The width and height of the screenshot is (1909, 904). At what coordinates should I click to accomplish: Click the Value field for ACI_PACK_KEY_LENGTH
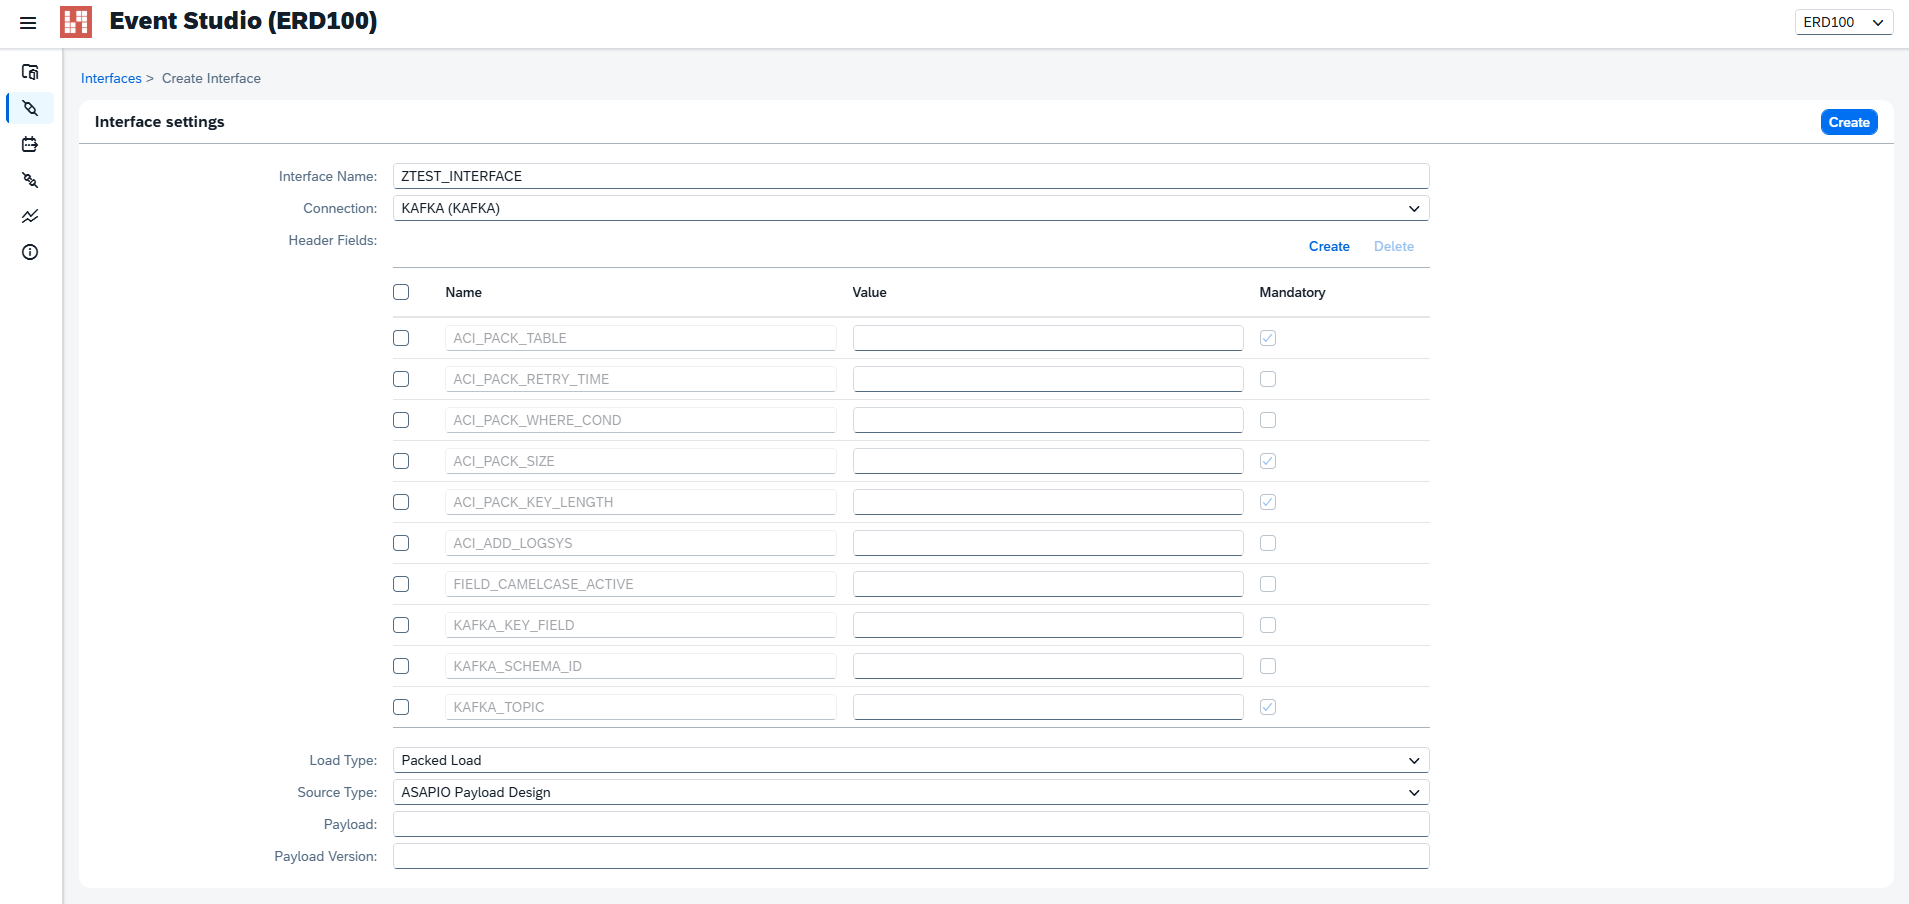pyautogui.click(x=1048, y=502)
